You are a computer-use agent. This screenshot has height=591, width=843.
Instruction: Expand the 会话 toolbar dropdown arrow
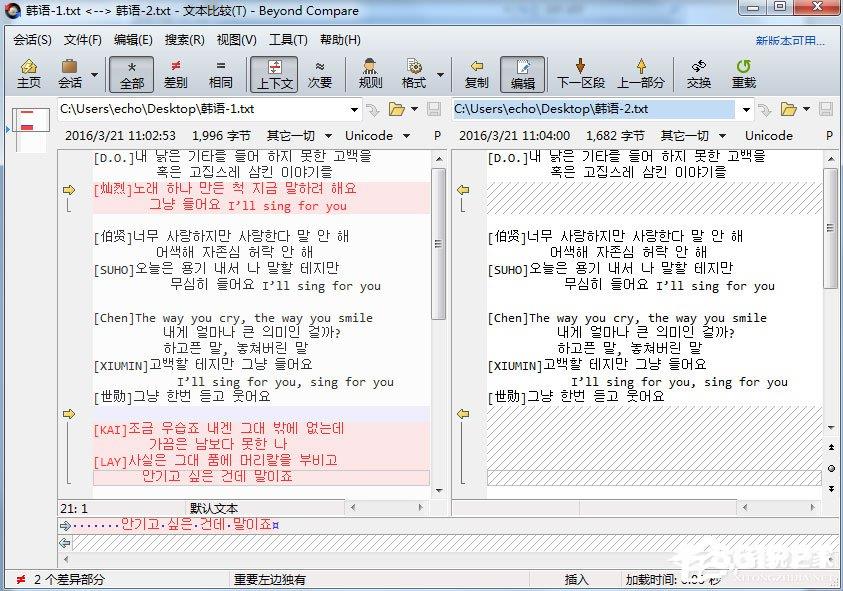pos(94,74)
